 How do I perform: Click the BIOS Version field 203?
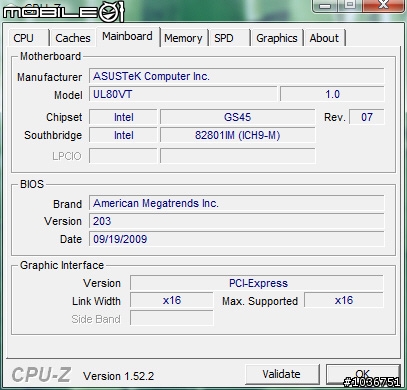click(237, 221)
